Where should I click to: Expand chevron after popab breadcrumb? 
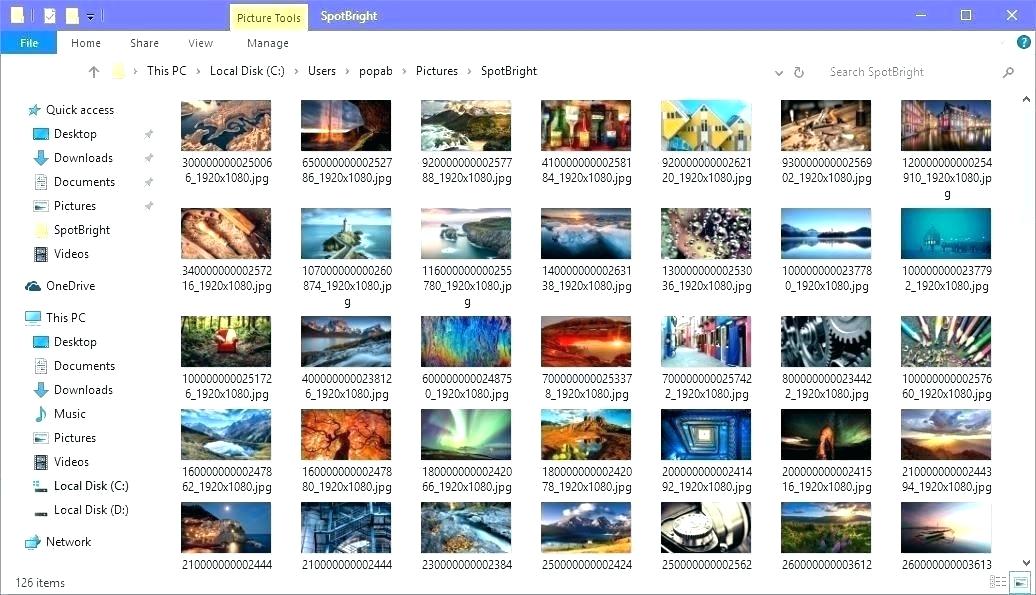[404, 71]
